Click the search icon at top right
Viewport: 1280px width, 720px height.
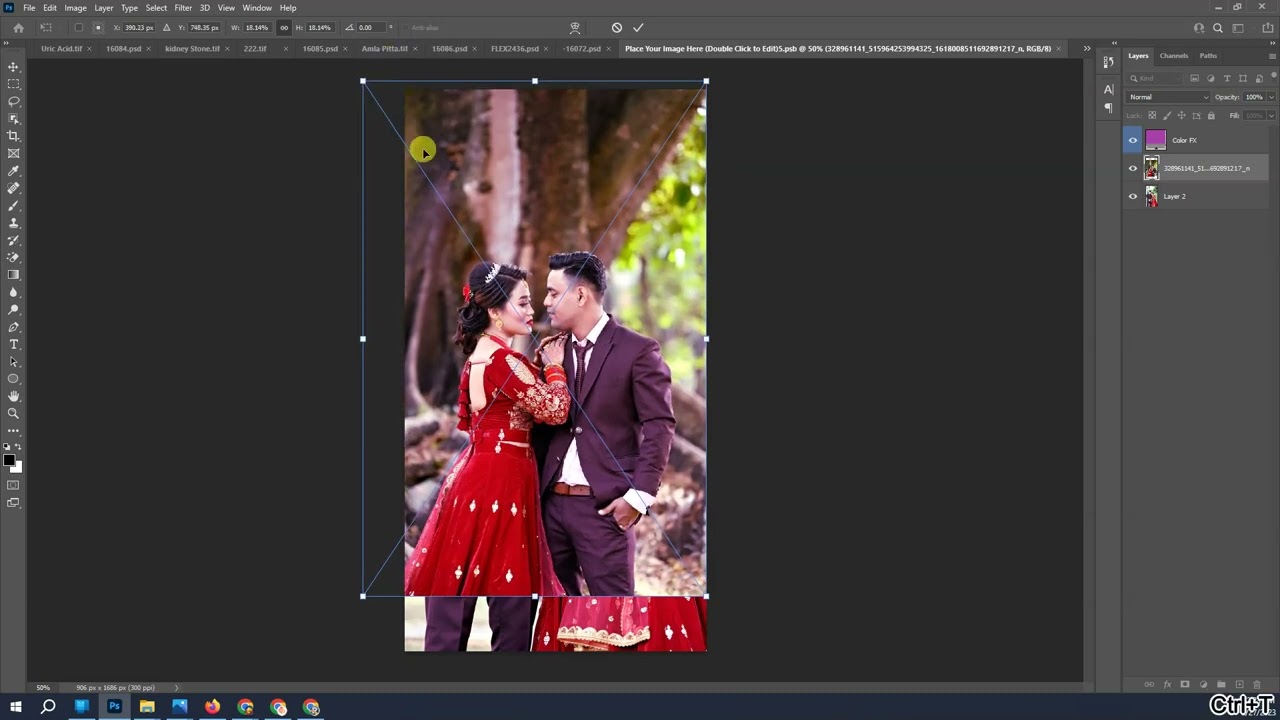click(x=1218, y=28)
